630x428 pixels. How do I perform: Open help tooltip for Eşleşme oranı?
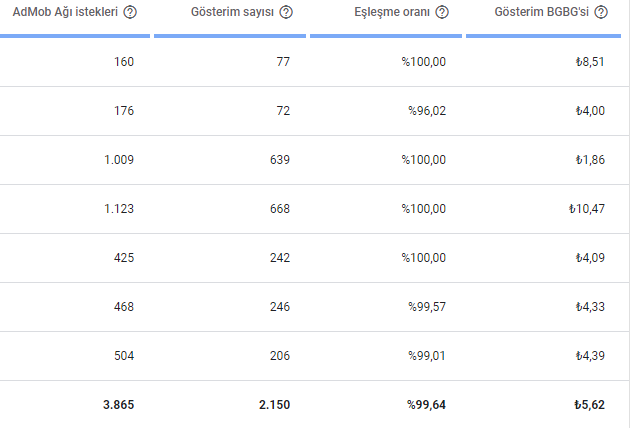[x=442, y=13]
